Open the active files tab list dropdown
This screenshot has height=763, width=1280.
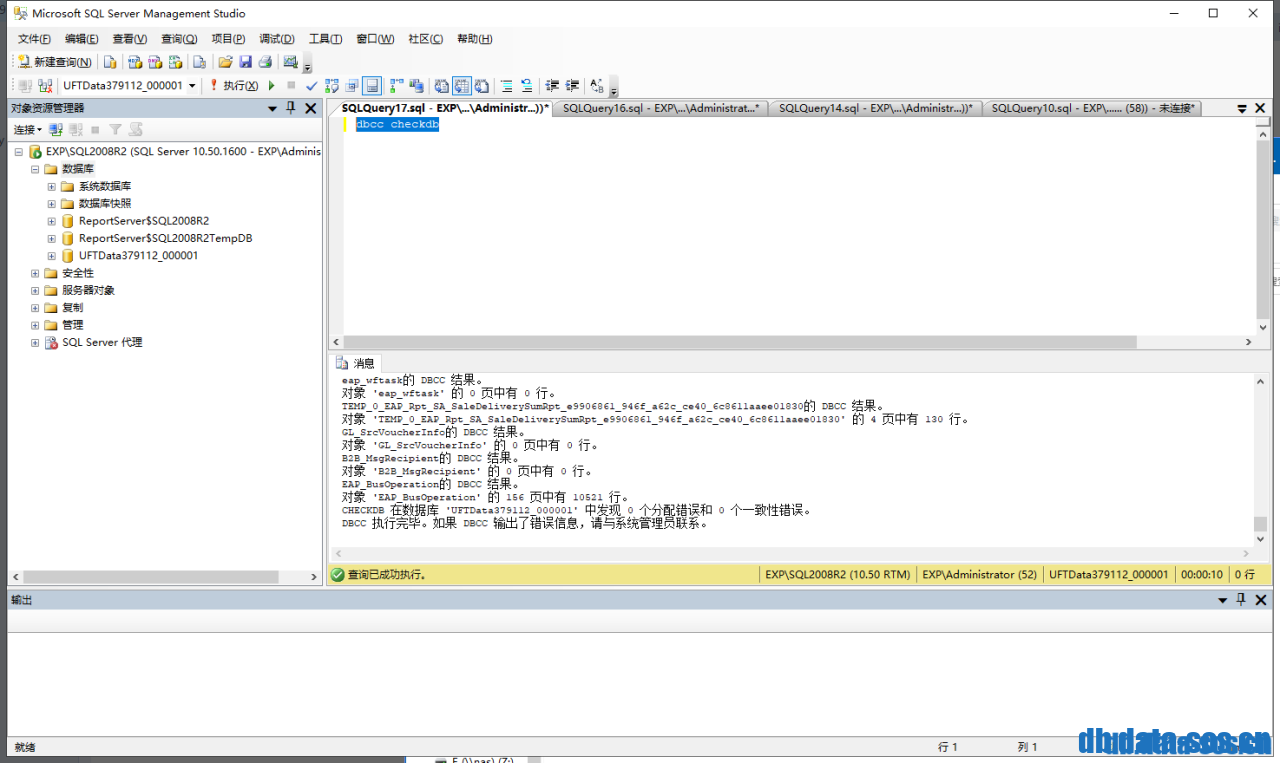pyautogui.click(x=1242, y=108)
